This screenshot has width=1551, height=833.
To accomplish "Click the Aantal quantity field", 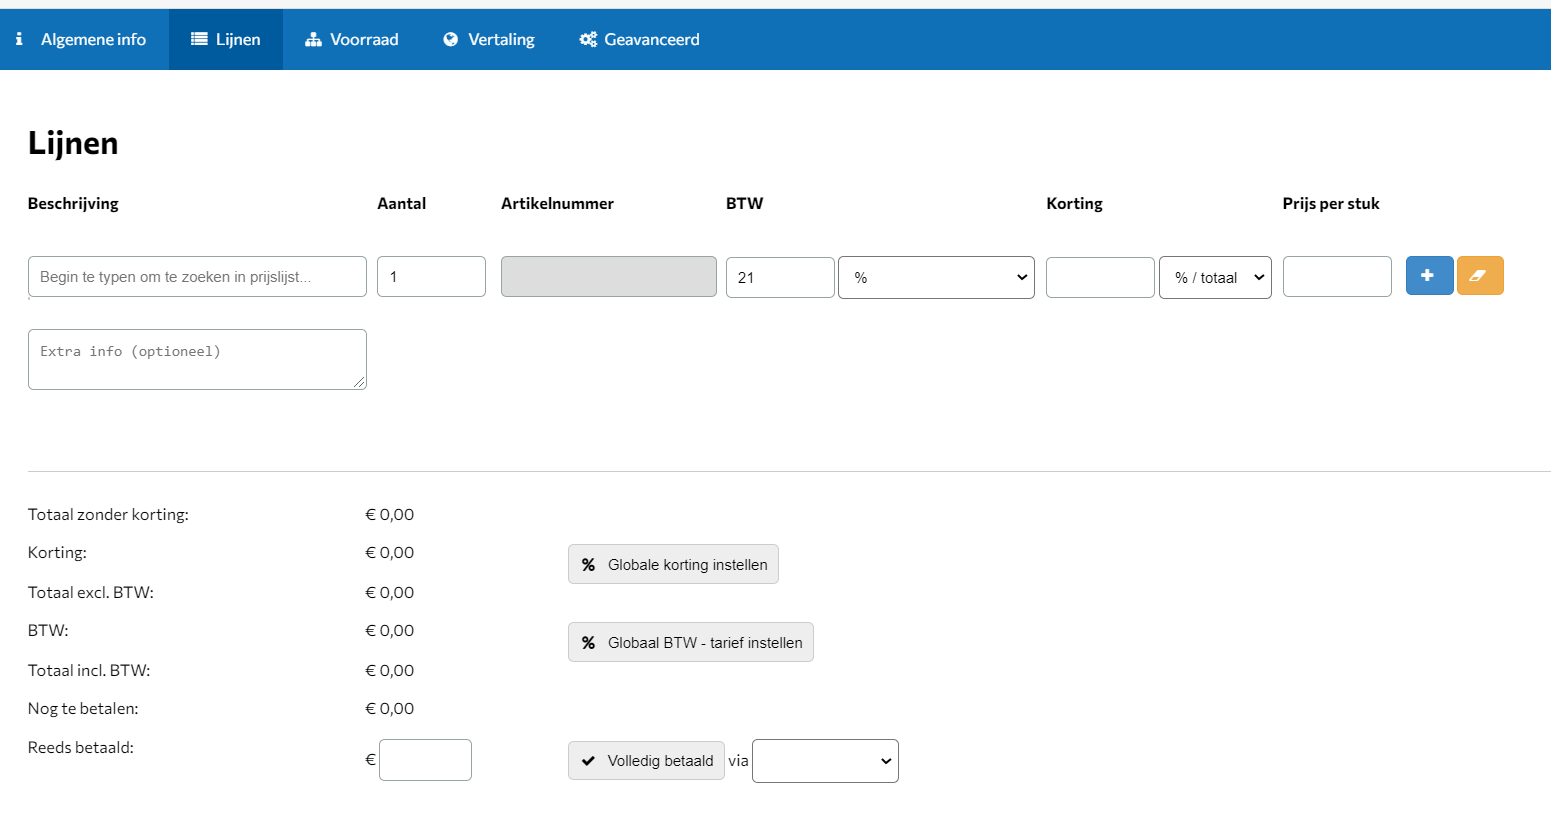I will 431,277.
